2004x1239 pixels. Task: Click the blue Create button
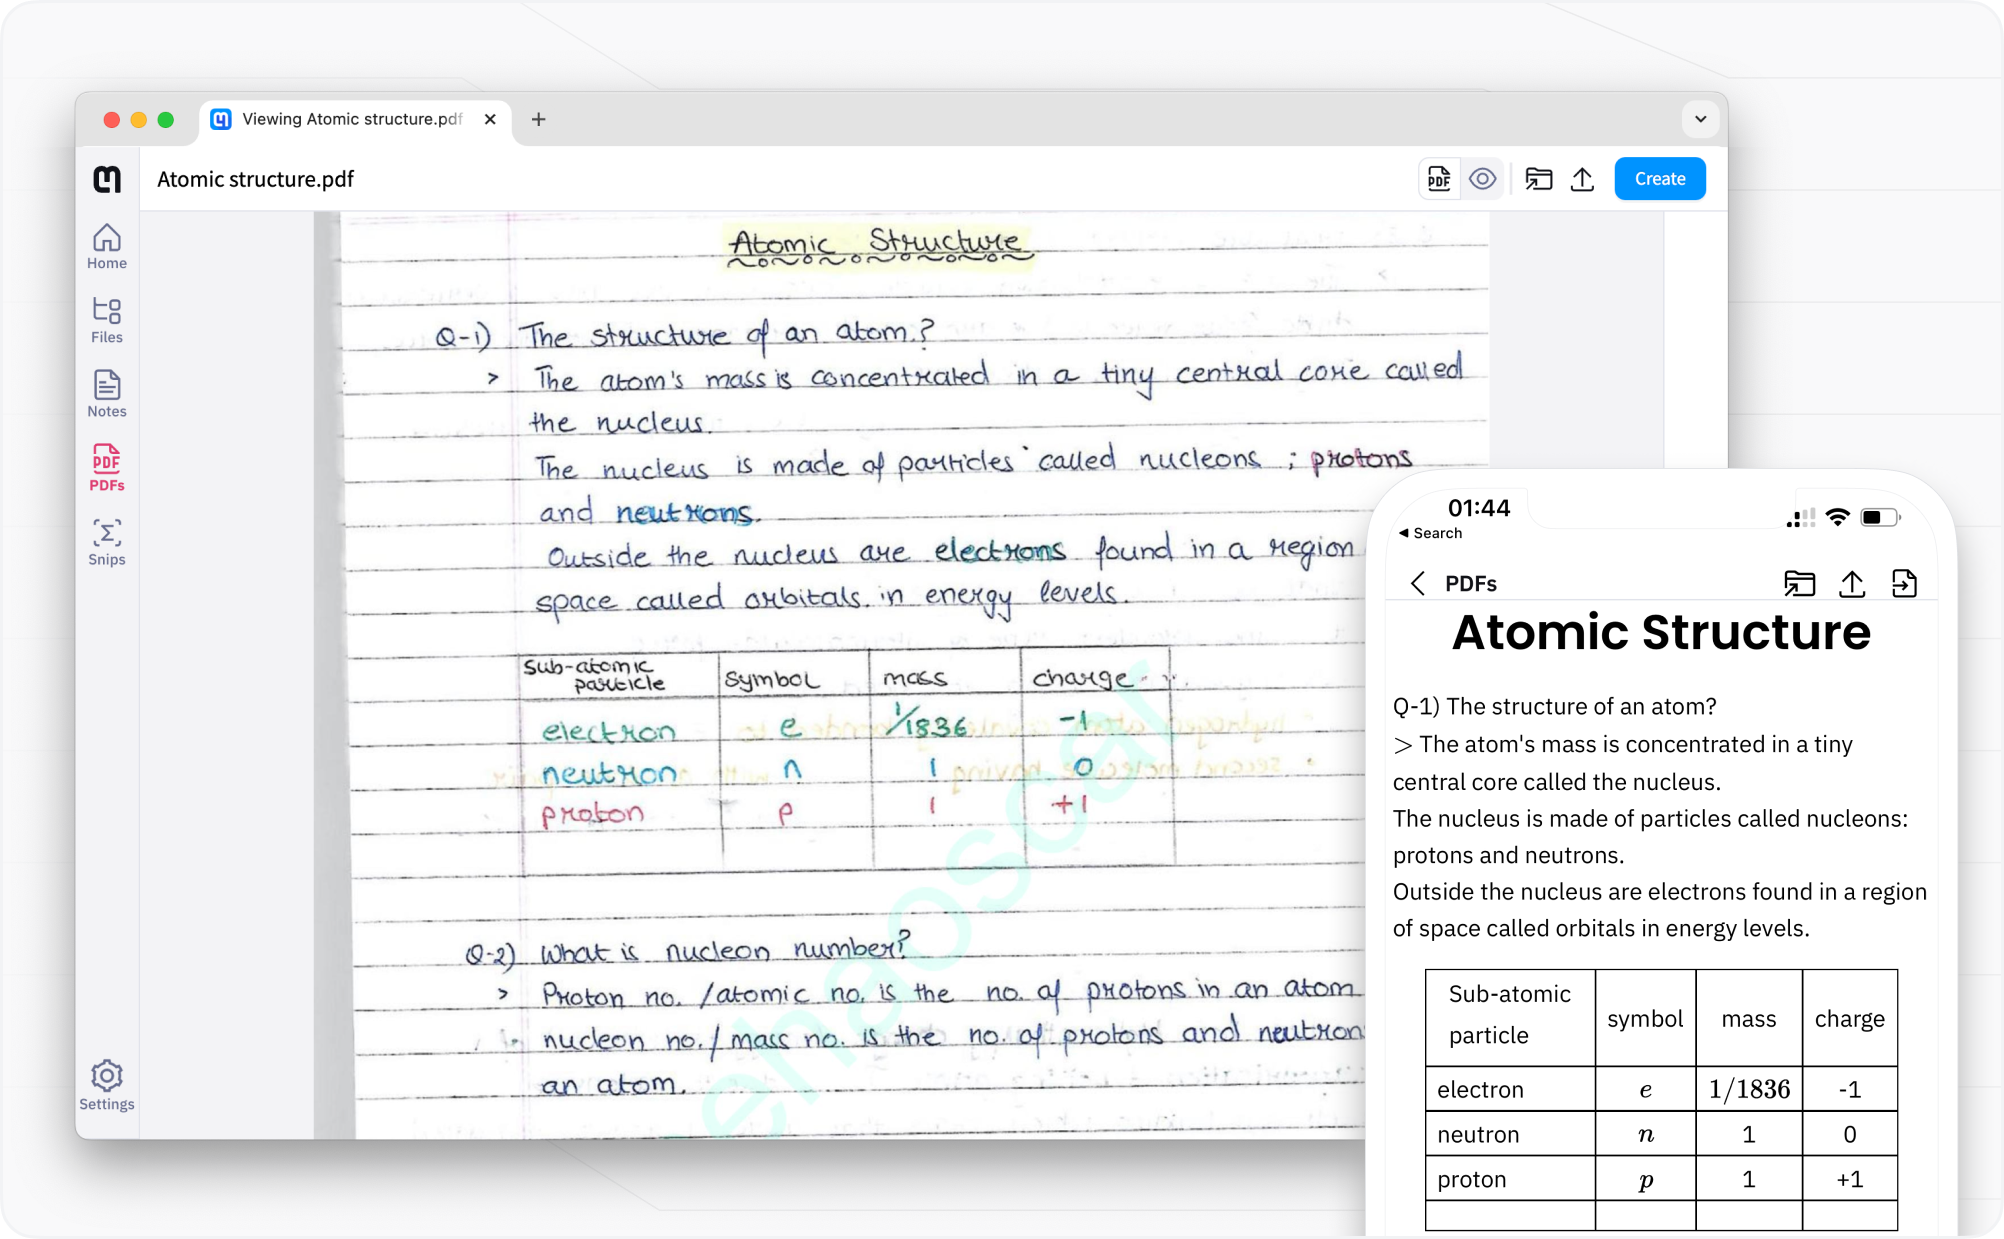coord(1659,179)
